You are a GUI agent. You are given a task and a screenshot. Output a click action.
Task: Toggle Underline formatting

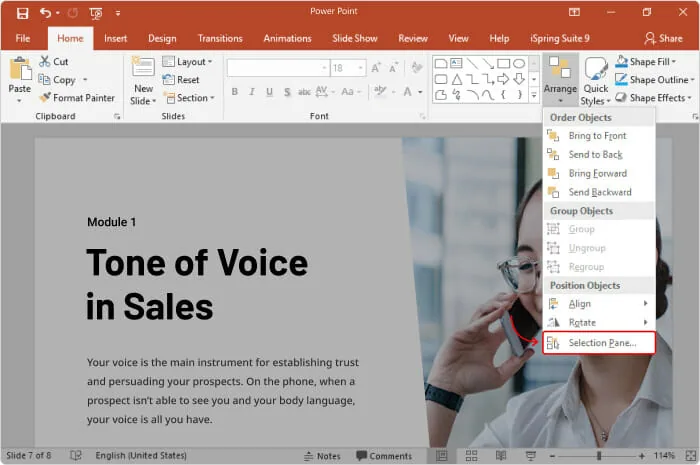269,92
